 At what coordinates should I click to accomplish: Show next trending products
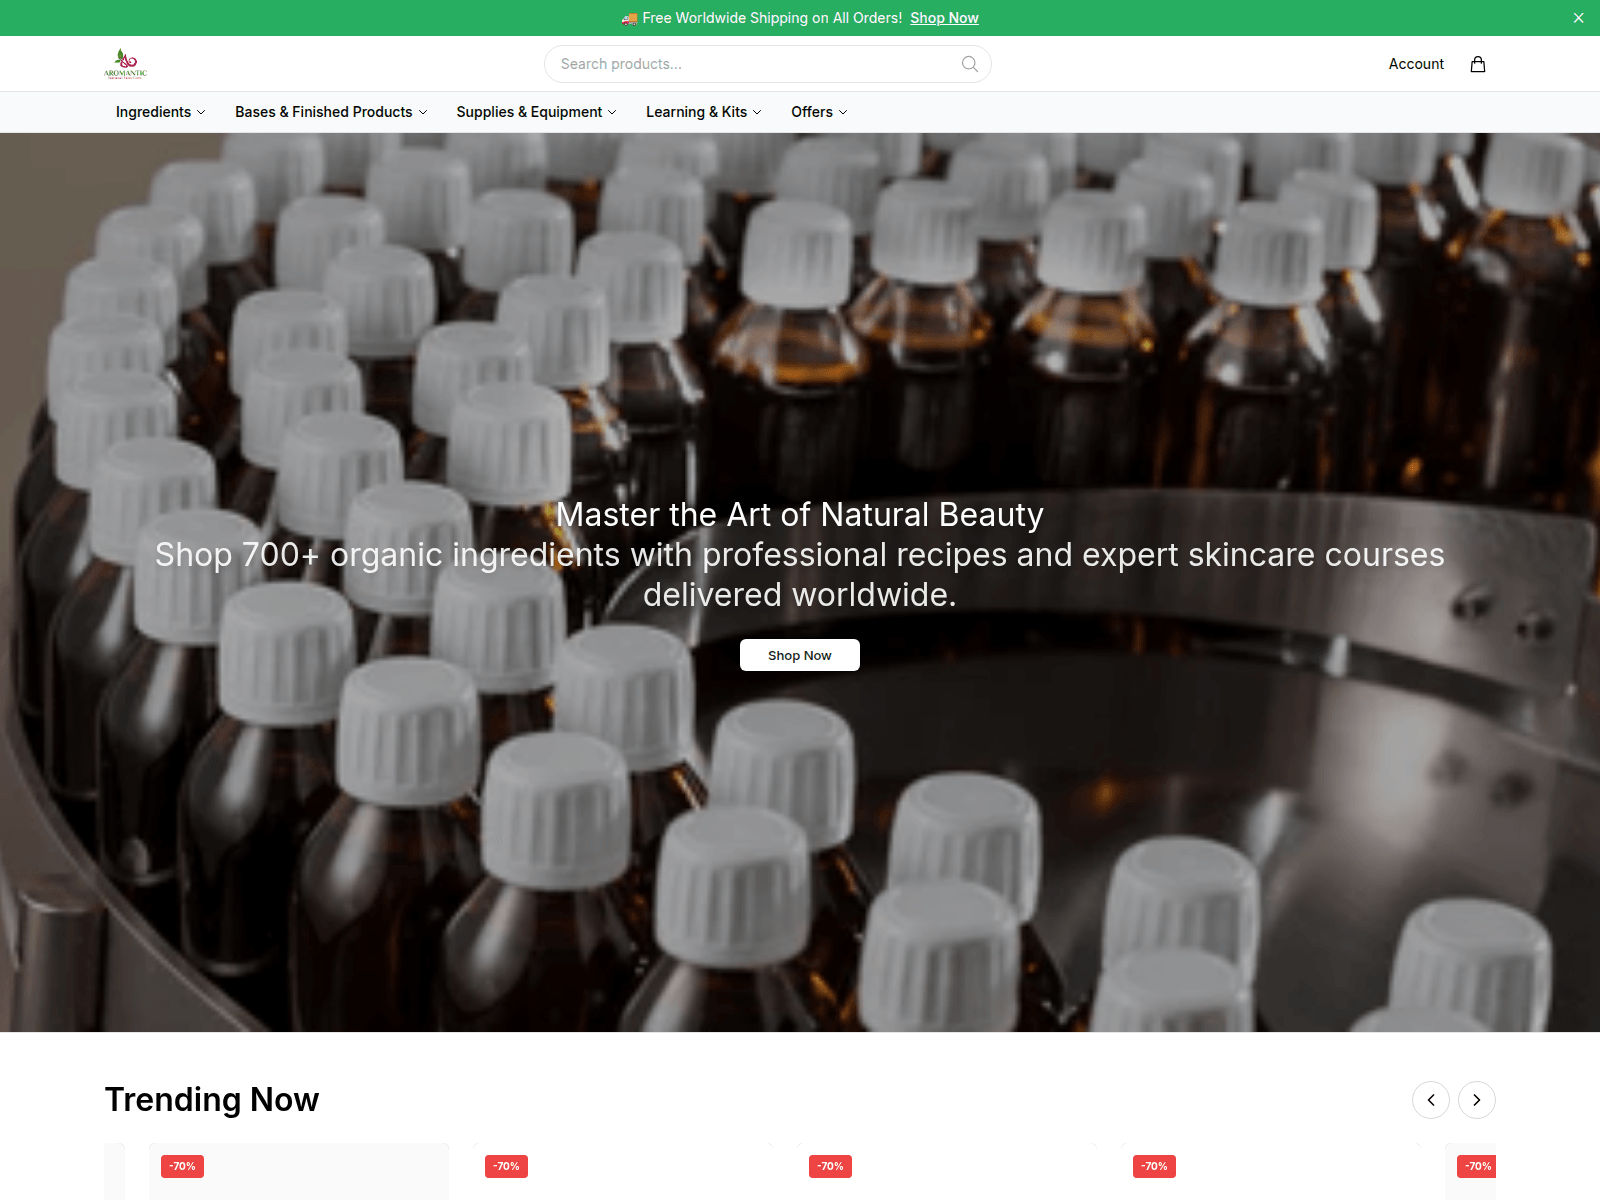pos(1476,1100)
